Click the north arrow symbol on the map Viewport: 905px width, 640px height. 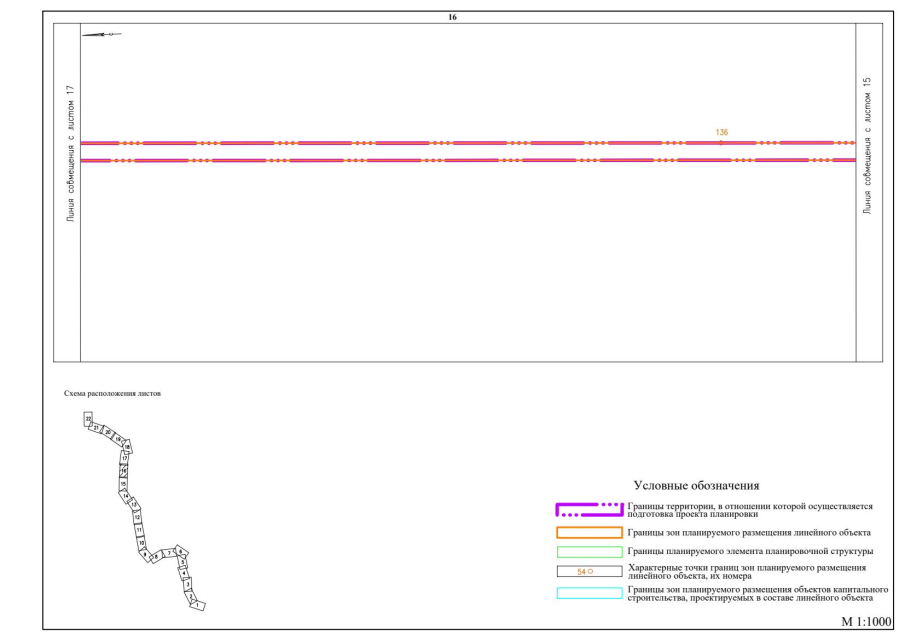pyautogui.click(x=102, y=35)
